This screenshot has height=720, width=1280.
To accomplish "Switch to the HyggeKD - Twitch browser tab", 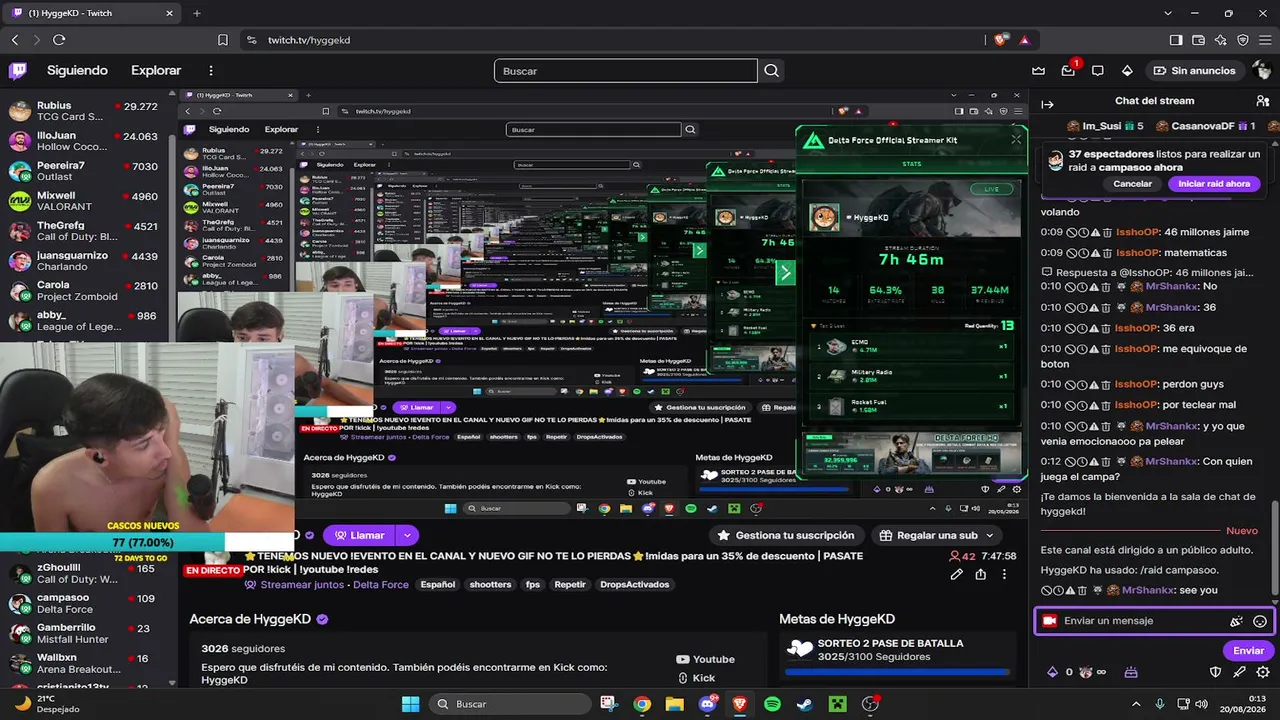I will 90,13.
